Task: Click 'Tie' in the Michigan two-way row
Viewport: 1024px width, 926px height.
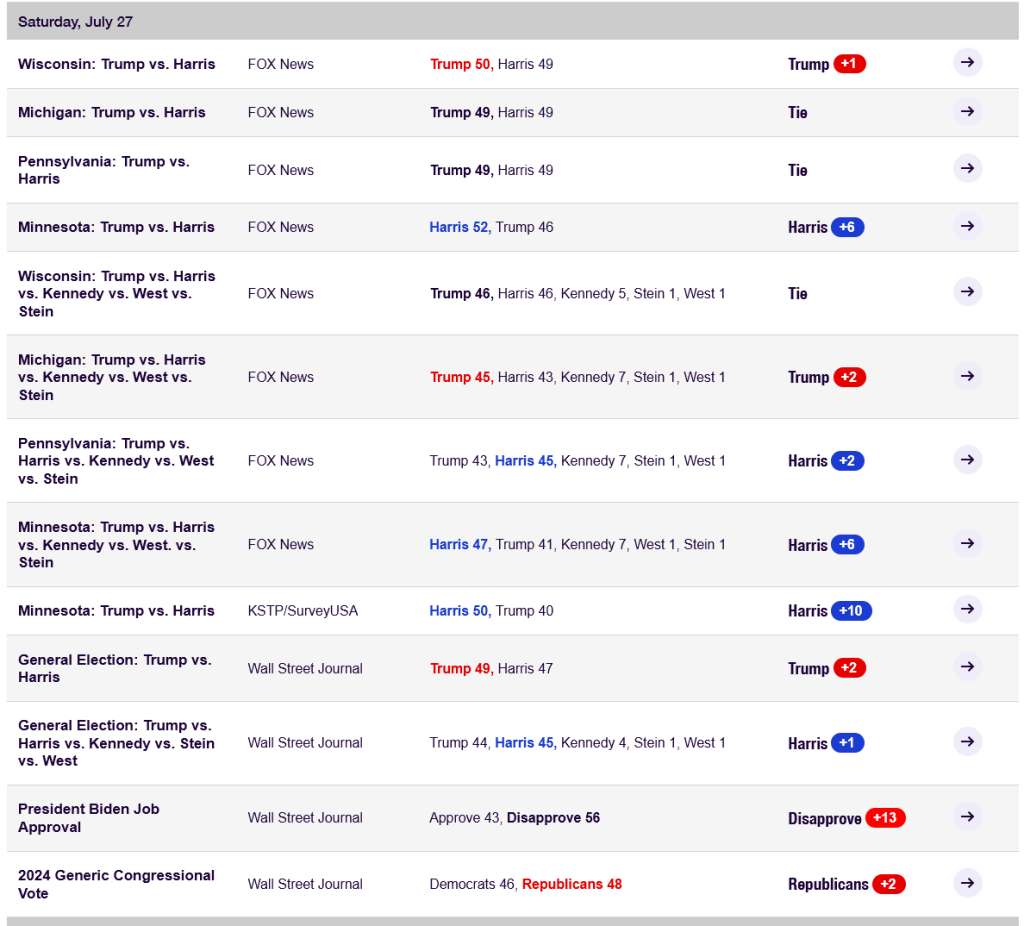Action: pyautogui.click(x=797, y=113)
